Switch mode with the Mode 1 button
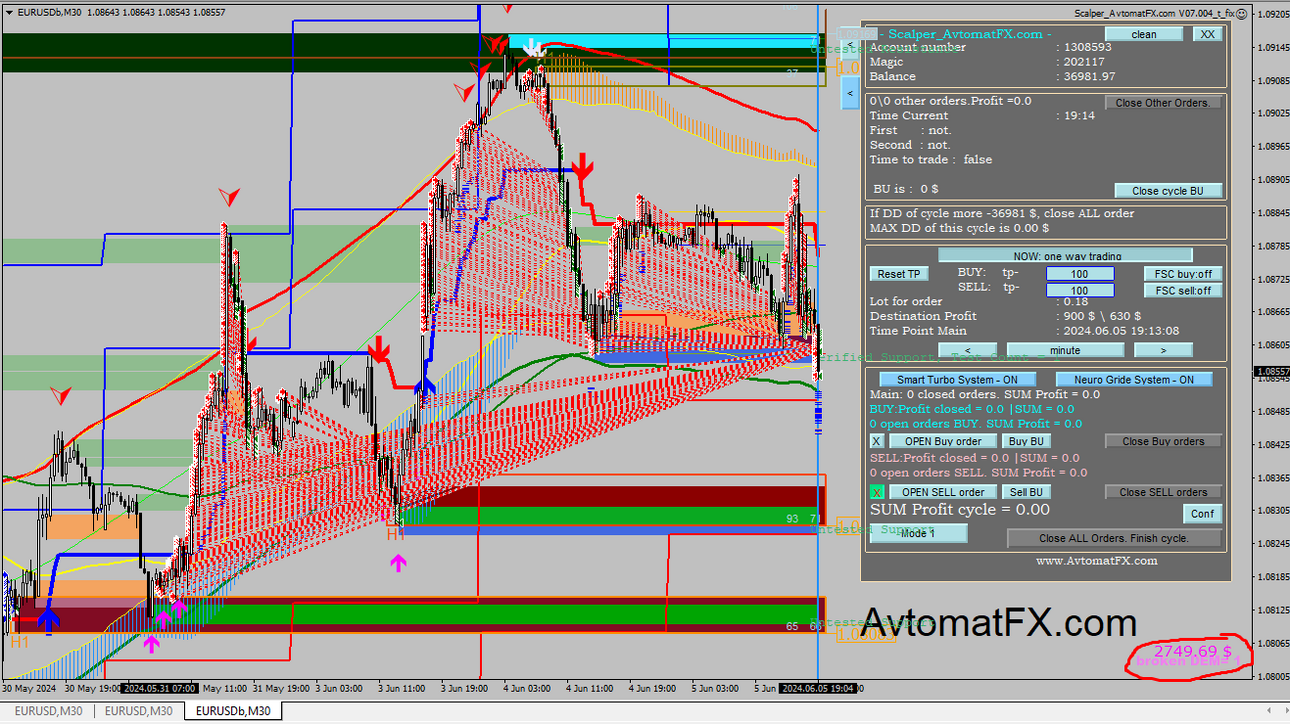 pos(918,534)
